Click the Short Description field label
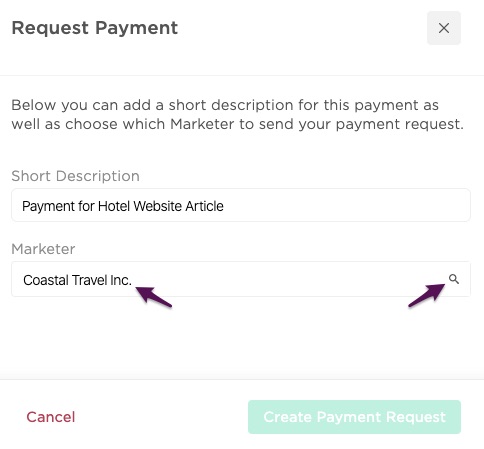Image resolution: width=484 pixels, height=449 pixels. 75,176
